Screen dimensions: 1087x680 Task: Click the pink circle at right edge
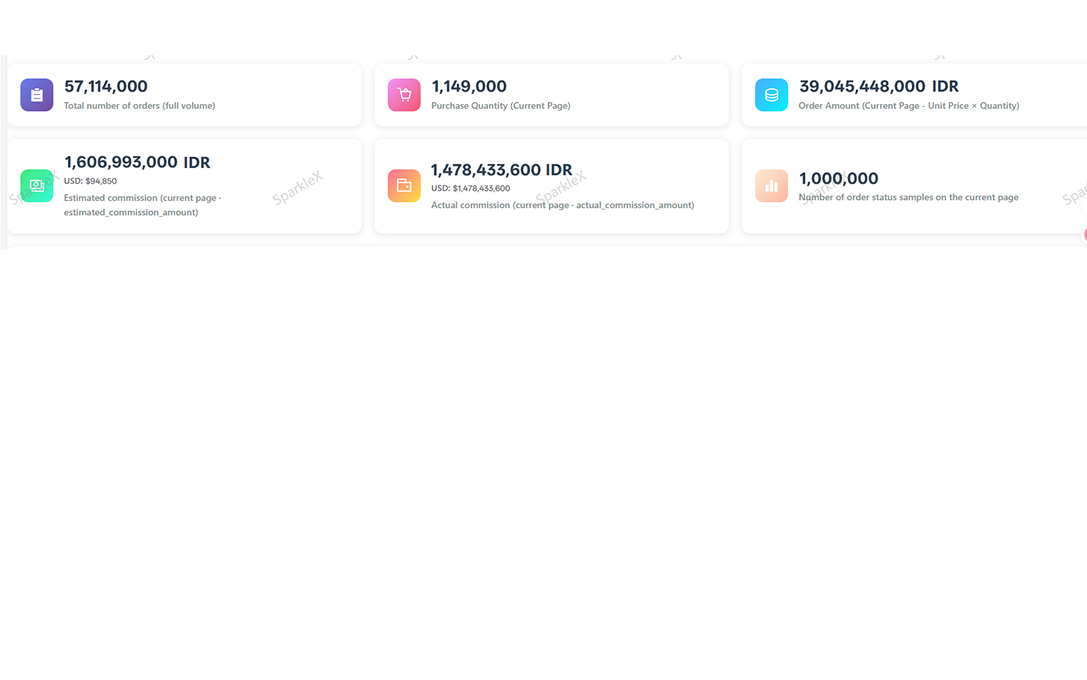click(1084, 235)
